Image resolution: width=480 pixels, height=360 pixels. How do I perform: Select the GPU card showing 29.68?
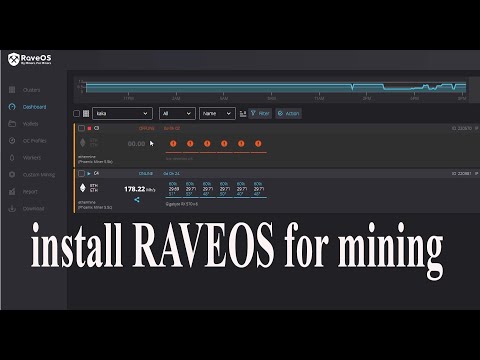point(173,189)
